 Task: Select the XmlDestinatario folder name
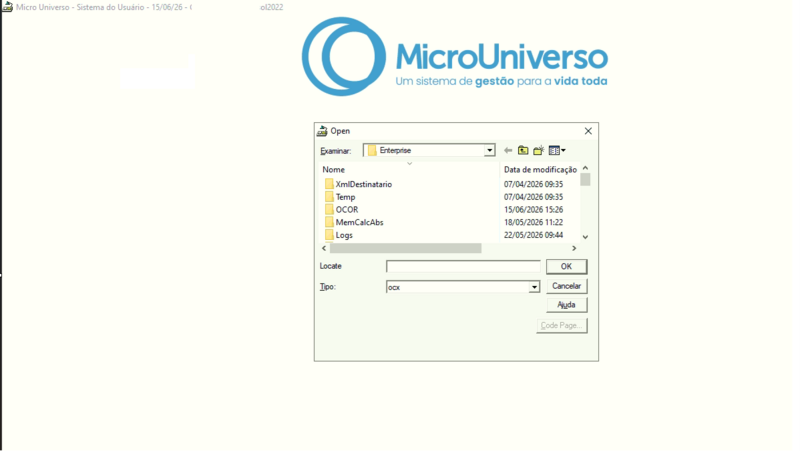coord(364,184)
